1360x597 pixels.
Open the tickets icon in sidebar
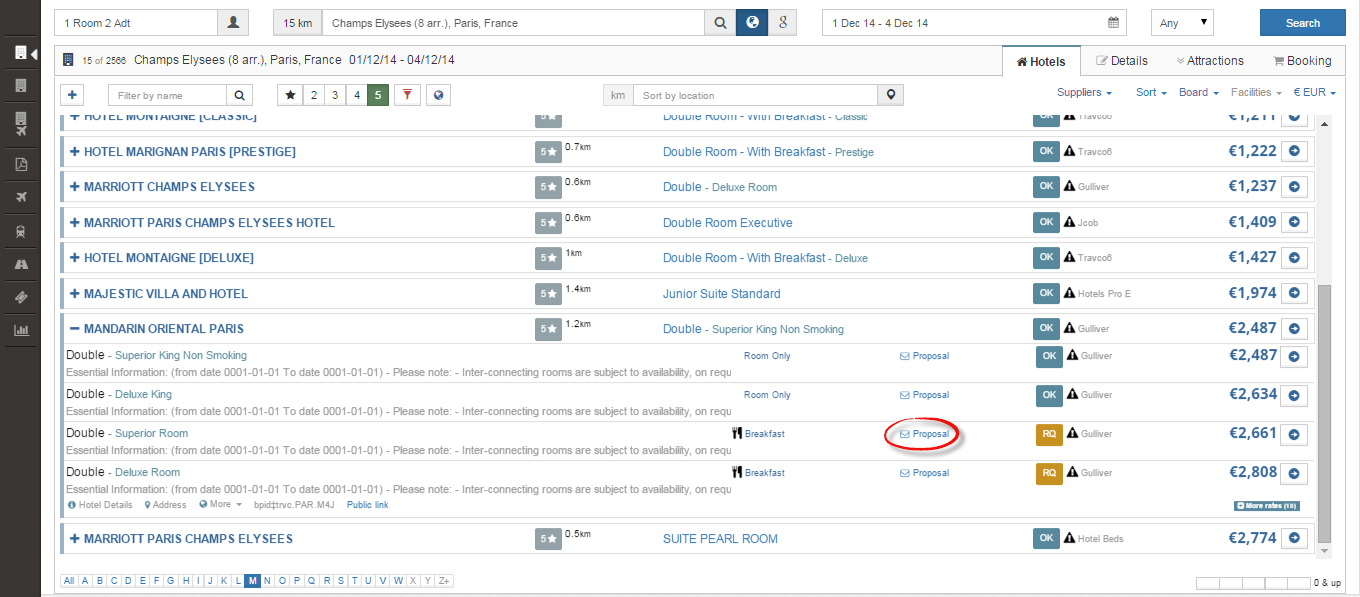[20, 297]
